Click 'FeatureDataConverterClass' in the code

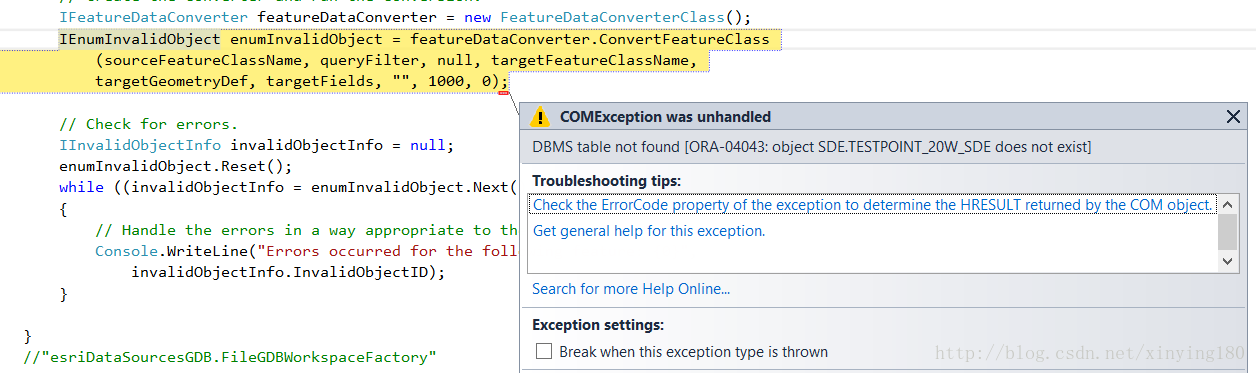(x=613, y=18)
